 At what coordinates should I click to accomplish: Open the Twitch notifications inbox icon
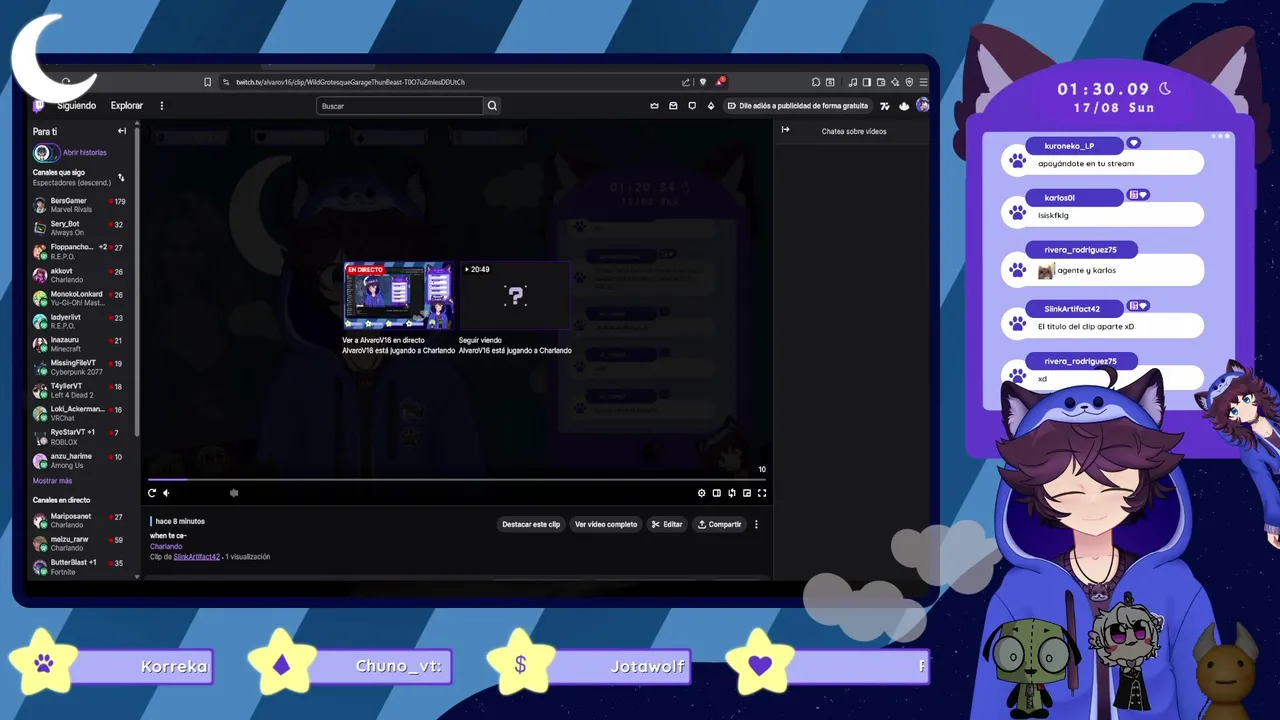(x=673, y=106)
